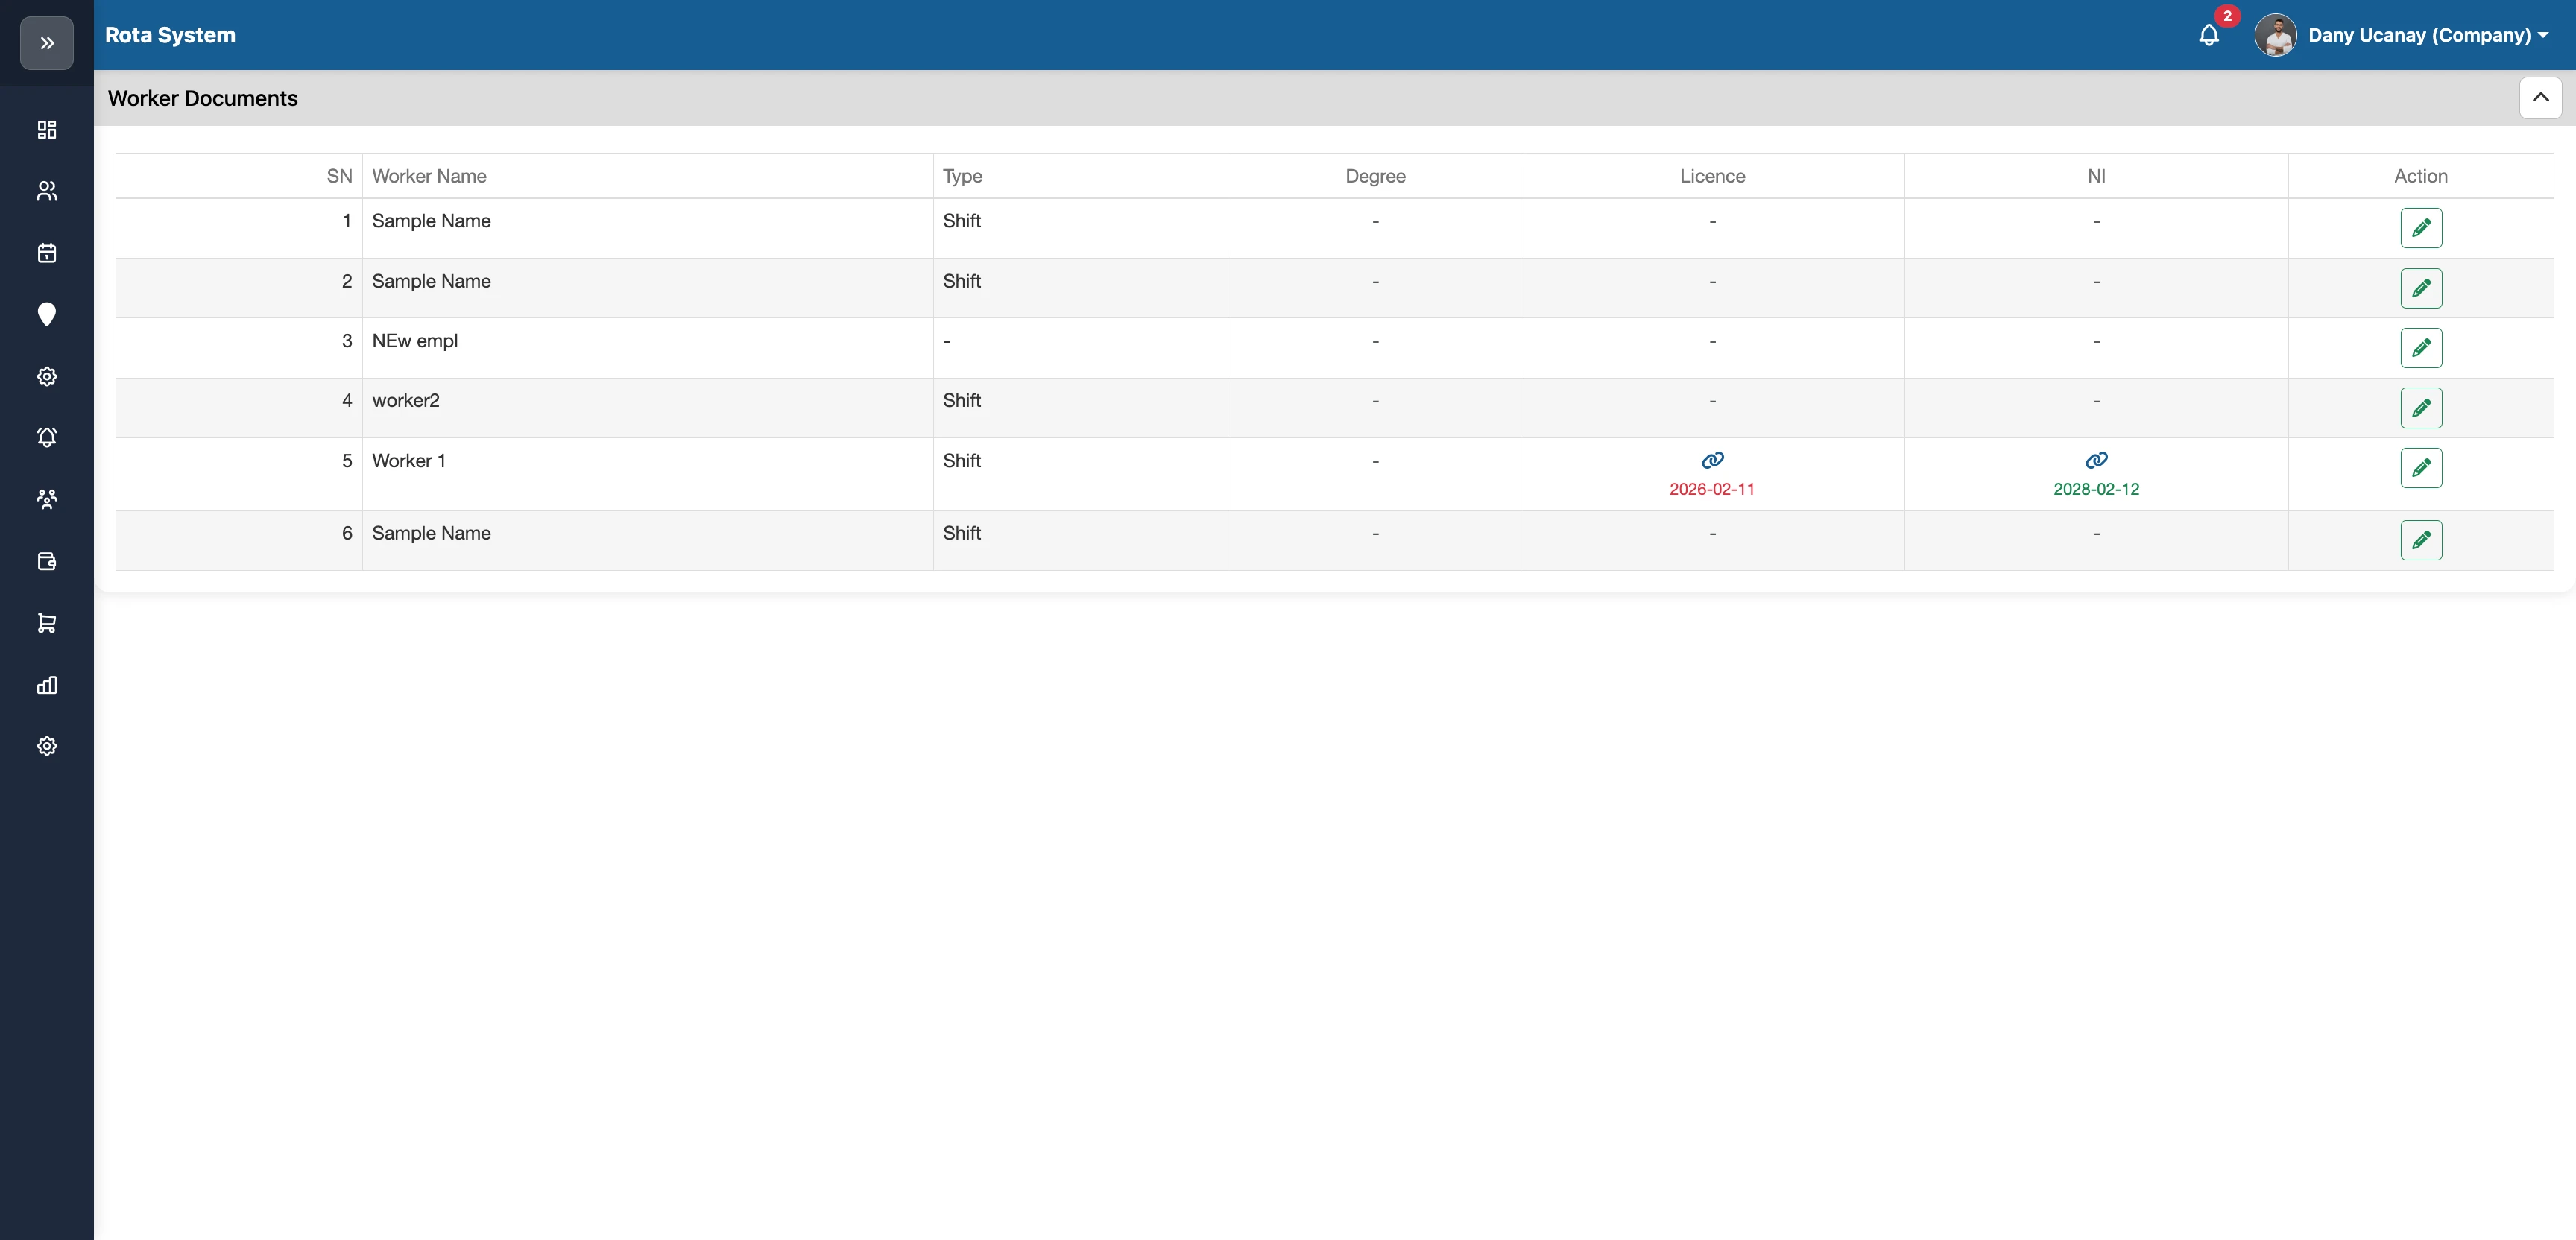Expand the sidebar with double-chevron button

47,43
